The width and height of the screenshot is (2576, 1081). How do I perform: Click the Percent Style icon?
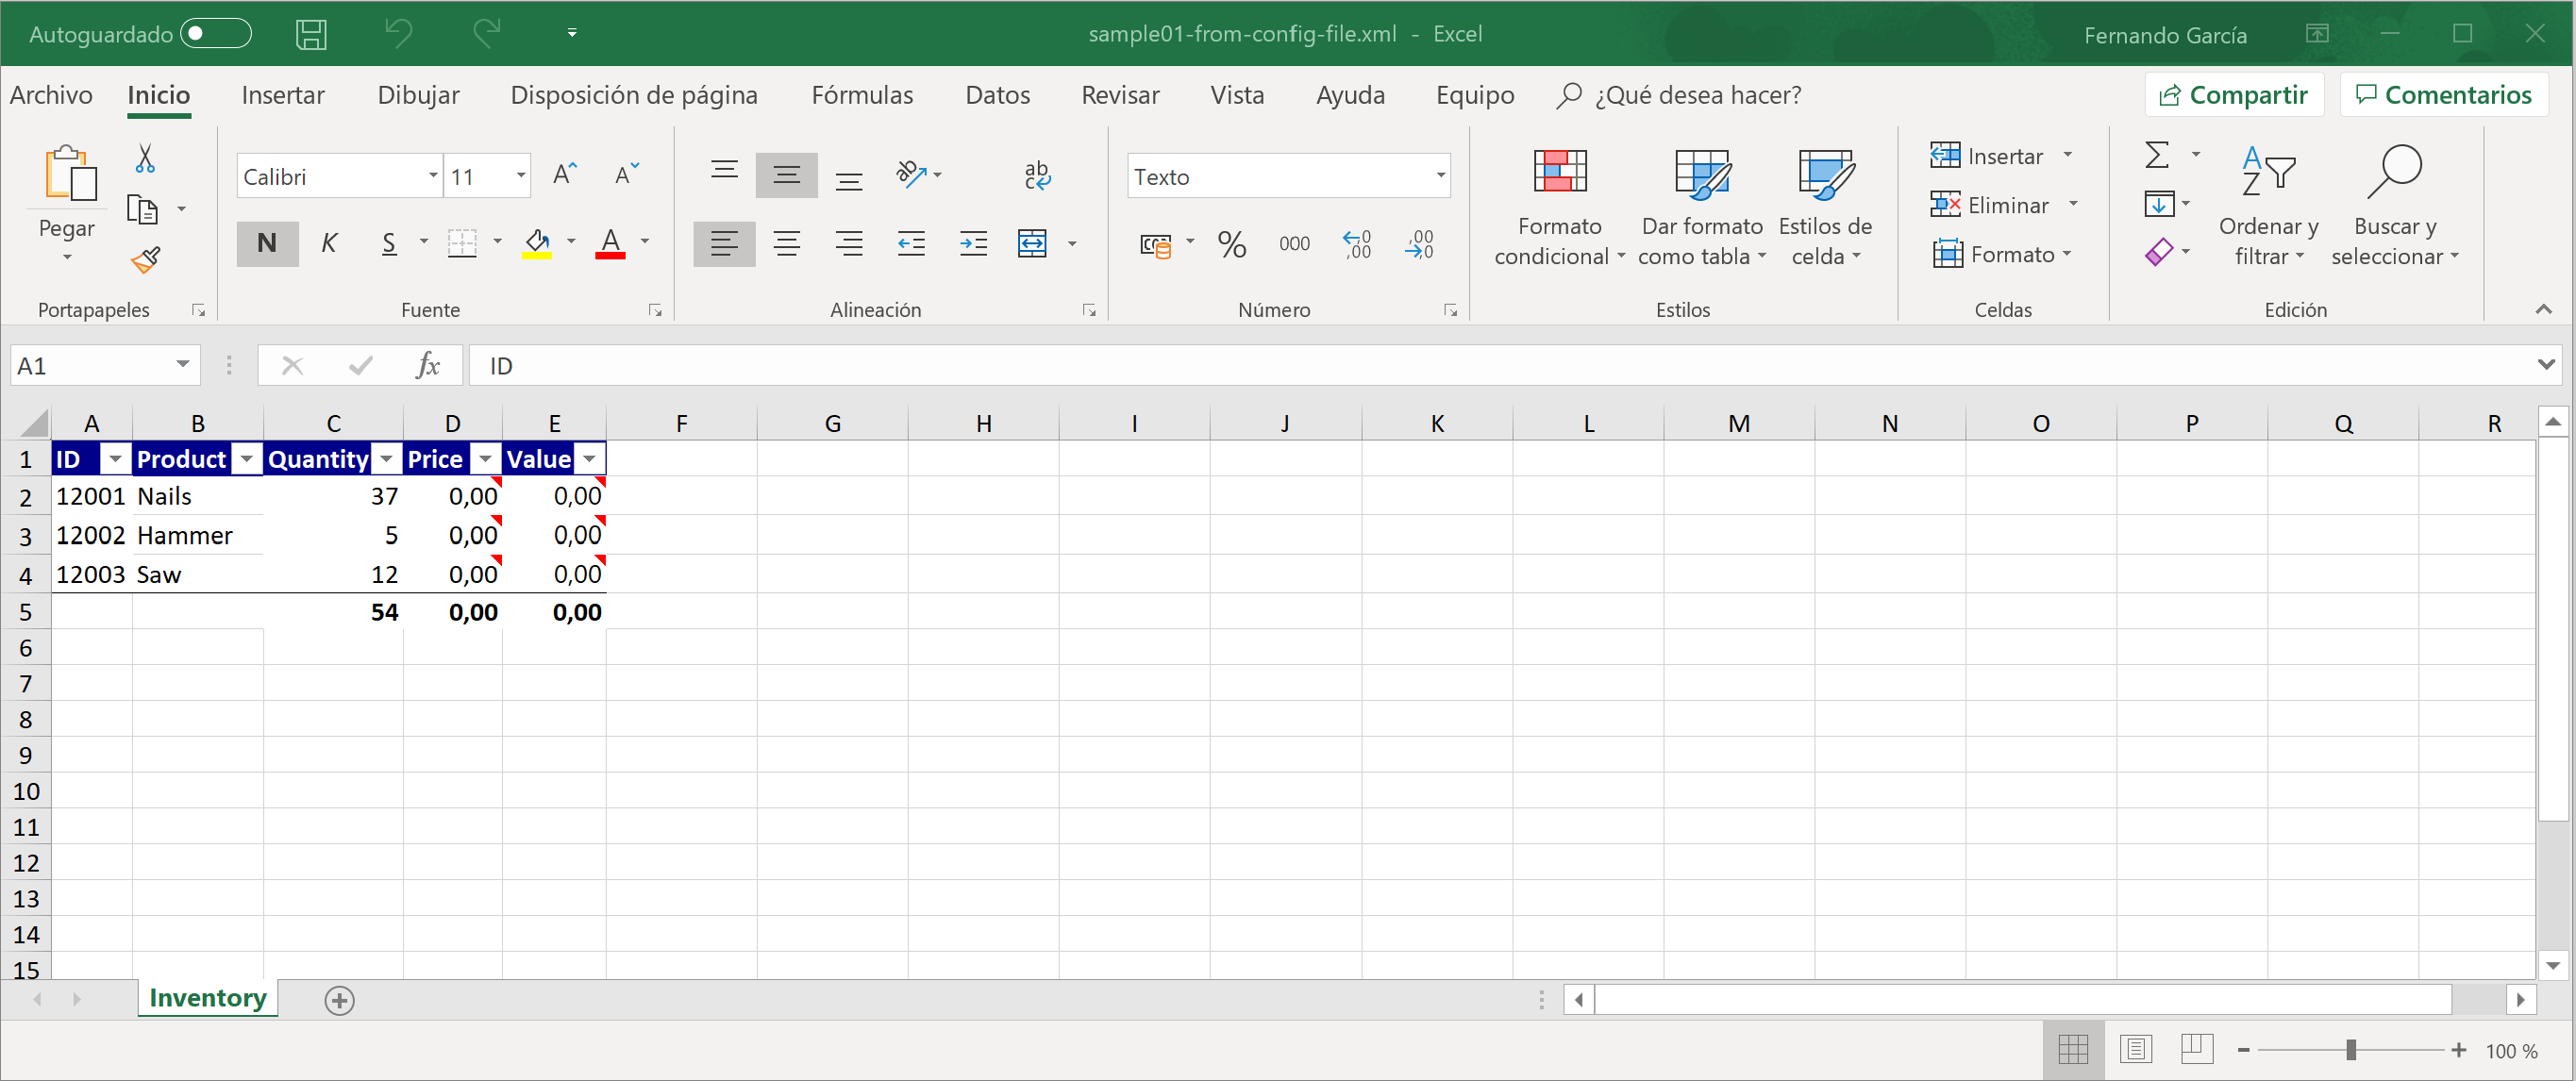(1231, 243)
